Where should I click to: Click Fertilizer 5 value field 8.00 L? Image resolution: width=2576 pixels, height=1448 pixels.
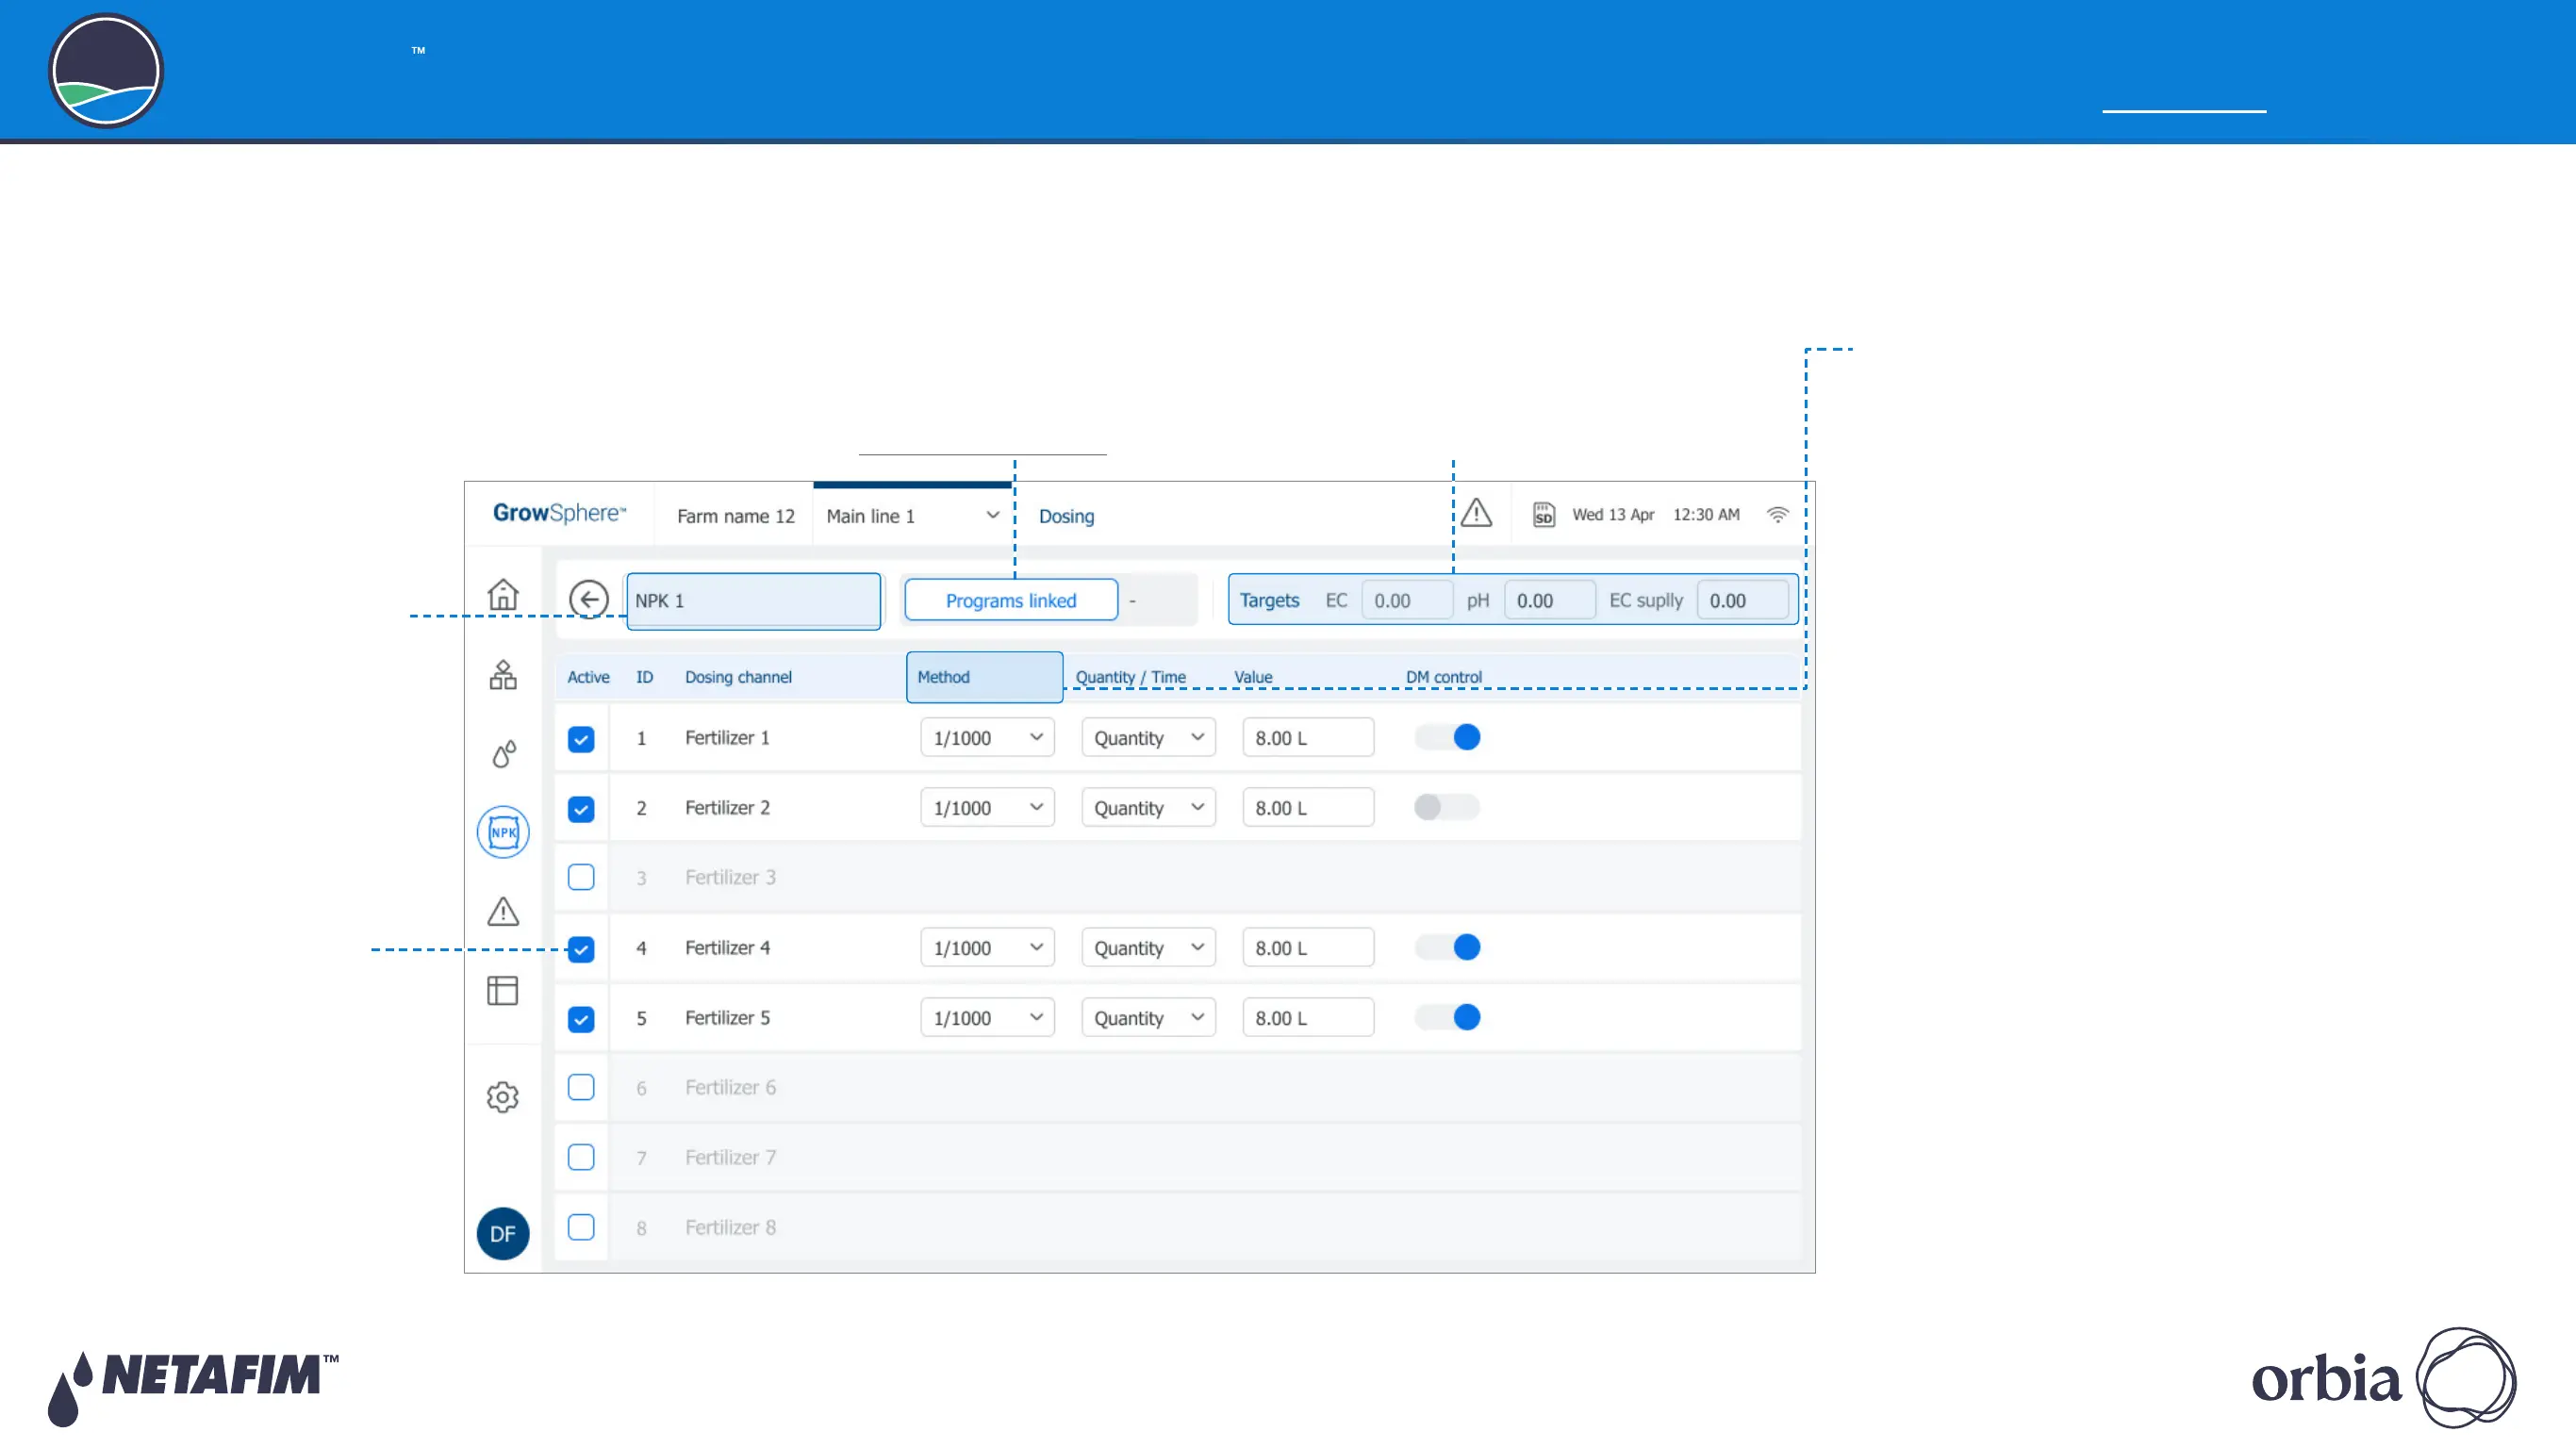coord(1308,1017)
